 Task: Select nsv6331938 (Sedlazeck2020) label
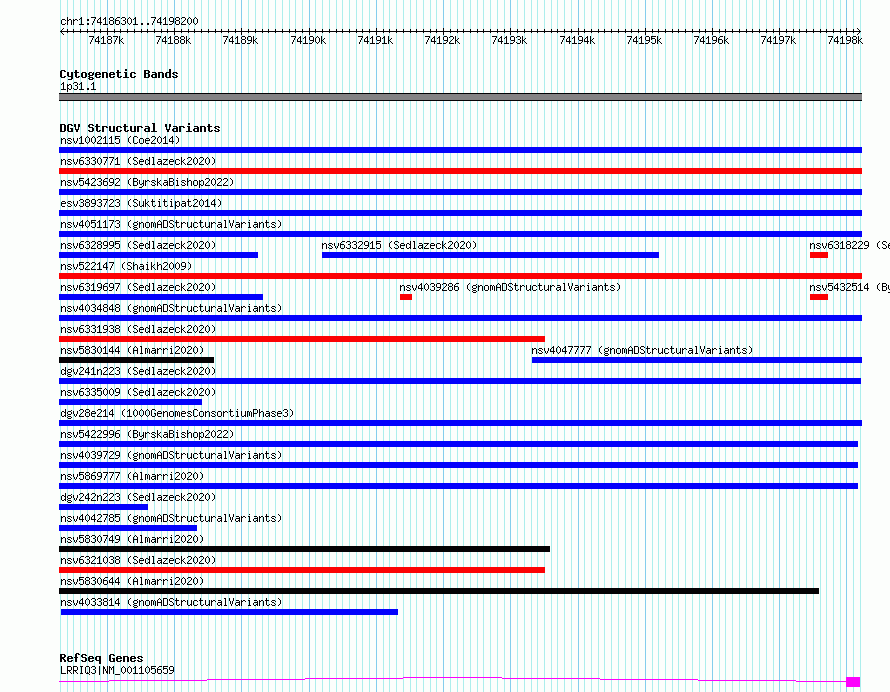(x=138, y=329)
